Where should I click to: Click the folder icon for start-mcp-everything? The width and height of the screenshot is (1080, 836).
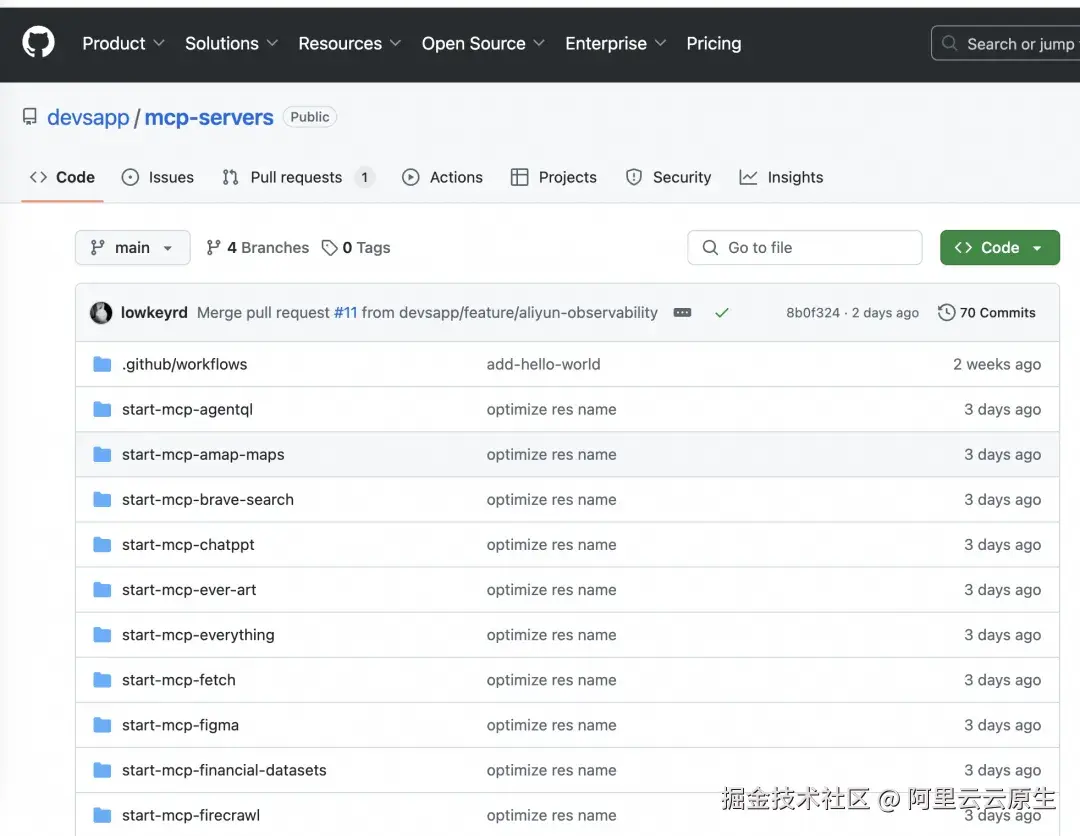[x=102, y=635]
